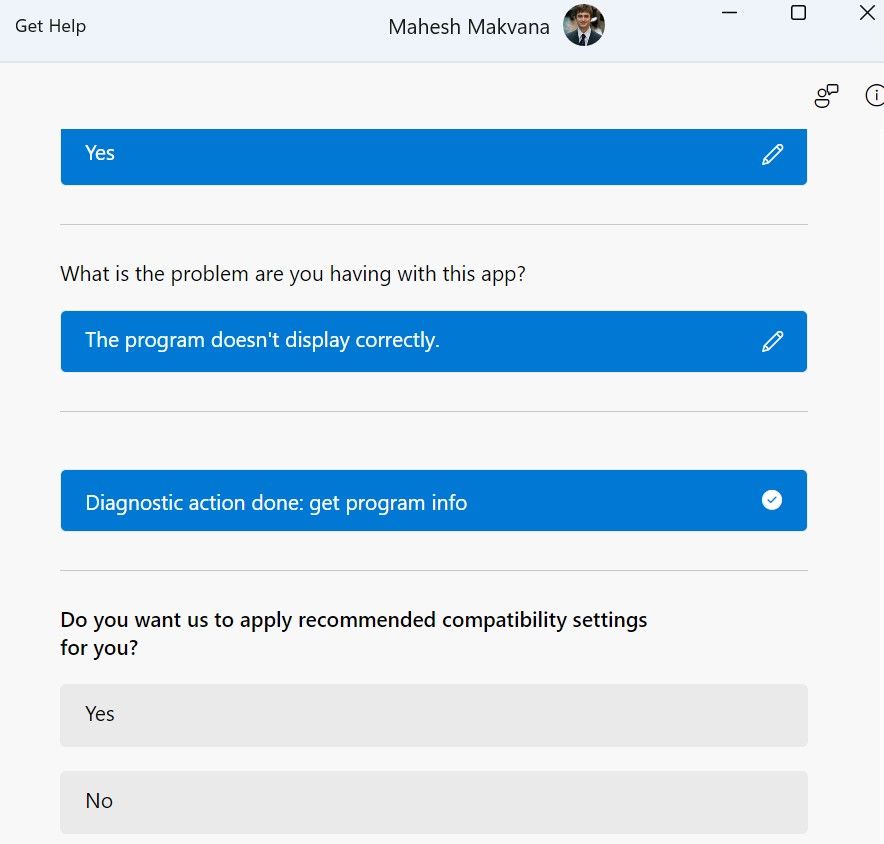Click the pencil icon on the Yes answer
This screenshot has width=884, height=844.
(772, 155)
